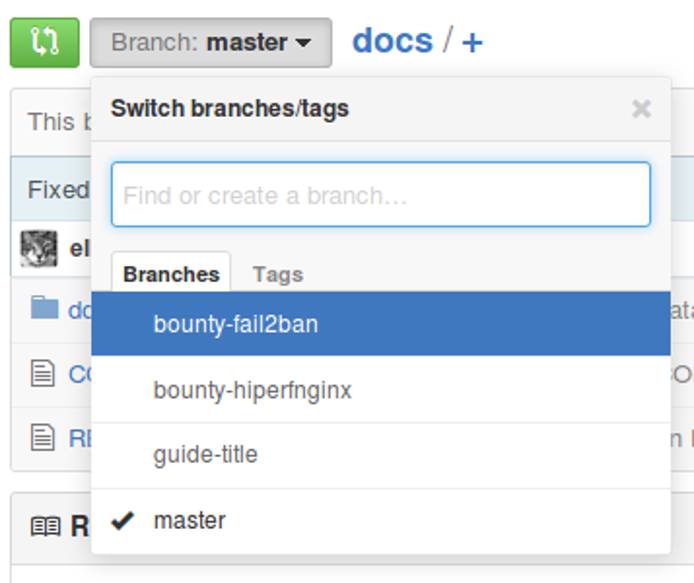
Task: Click the plus icon to create new file
Action: point(472,43)
